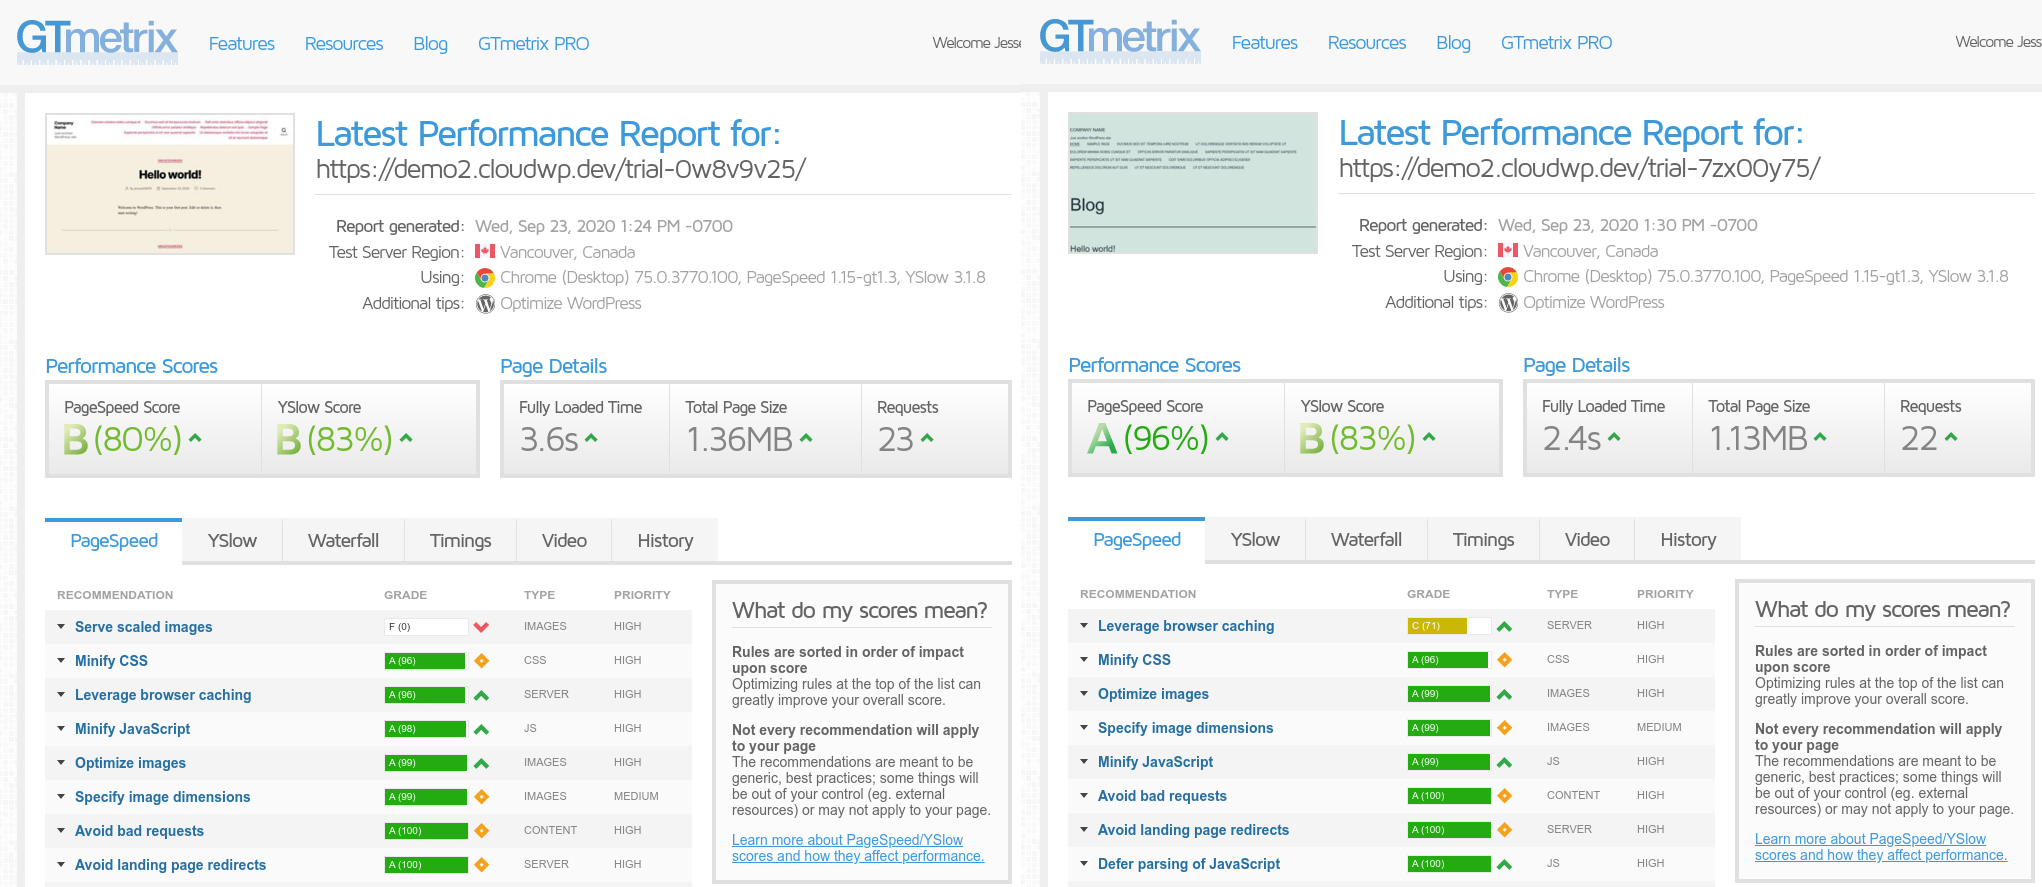
Task: Click Learn more about PageSpeed/YSlow link, left
Action: point(858,848)
